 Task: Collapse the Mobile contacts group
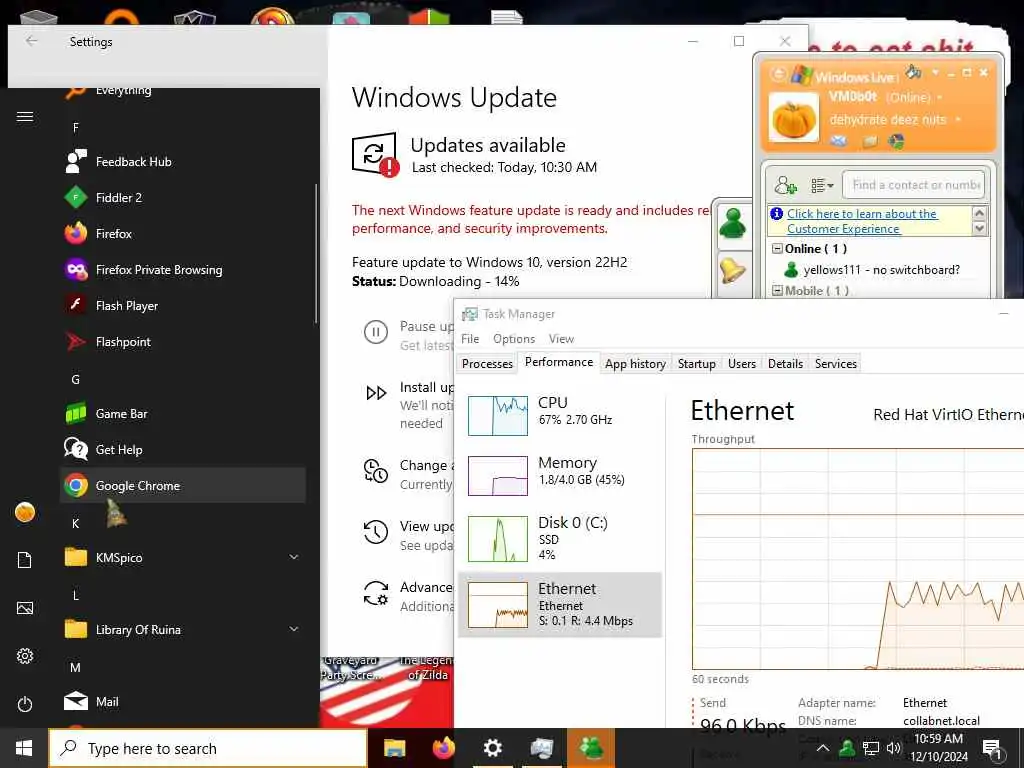(x=777, y=291)
